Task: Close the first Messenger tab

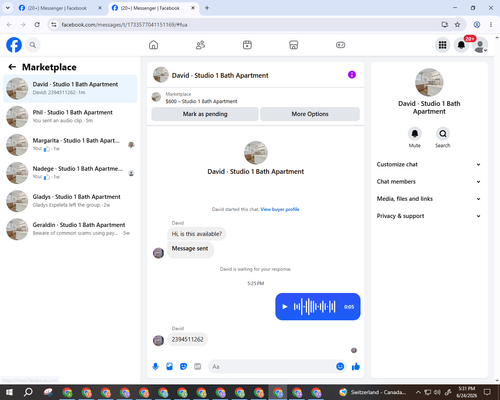Action: pyautogui.click(x=100, y=8)
